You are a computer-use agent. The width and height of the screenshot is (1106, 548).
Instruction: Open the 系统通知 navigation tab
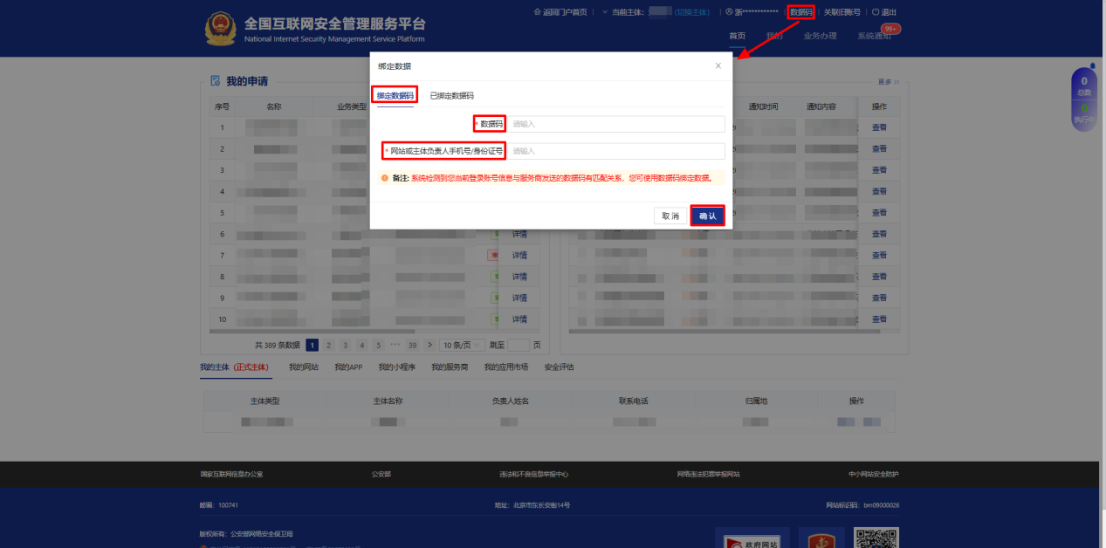pyautogui.click(x=874, y=35)
